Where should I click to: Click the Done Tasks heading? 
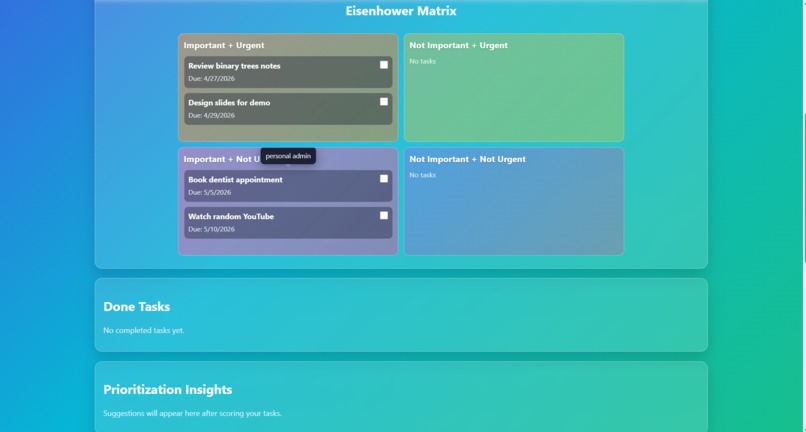pyautogui.click(x=137, y=307)
